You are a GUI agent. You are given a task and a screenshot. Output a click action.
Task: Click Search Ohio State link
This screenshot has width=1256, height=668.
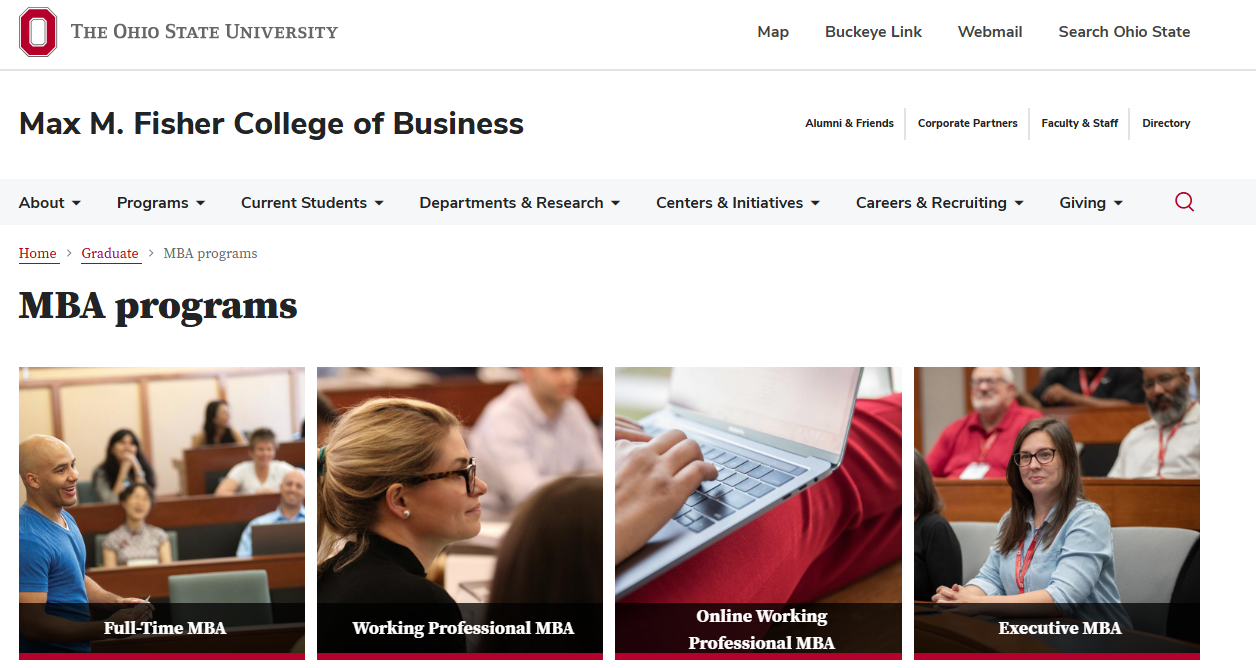pos(1124,32)
